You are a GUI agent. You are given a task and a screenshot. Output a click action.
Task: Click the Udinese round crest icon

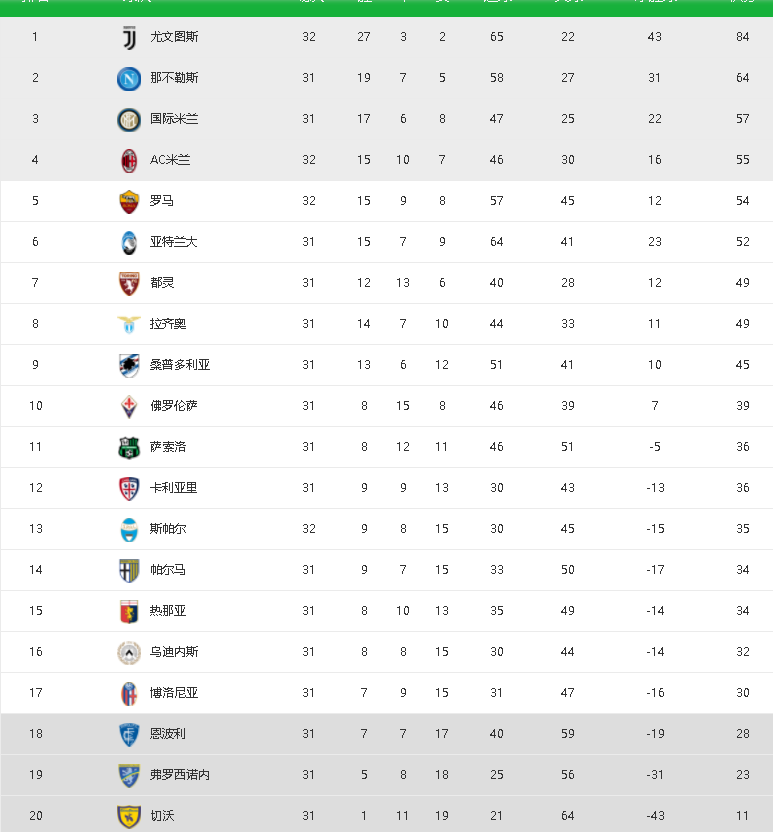point(128,652)
